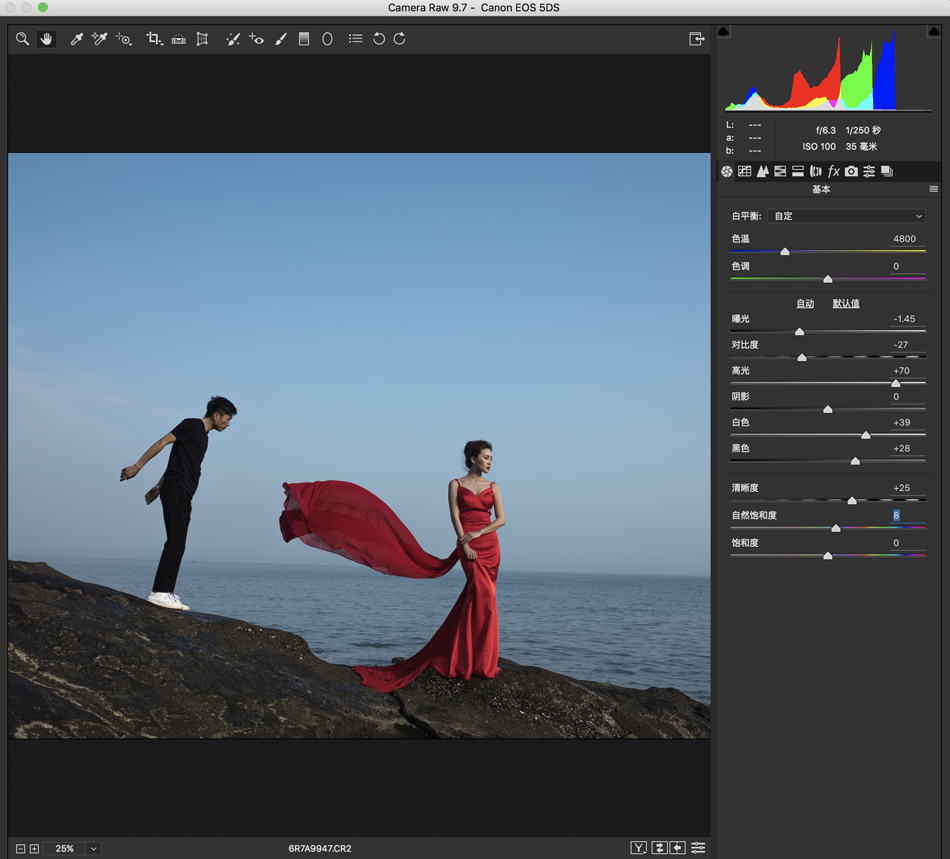Select the White Balance eyedropper tool
Screen dimensions: 950x859
tap(76, 39)
